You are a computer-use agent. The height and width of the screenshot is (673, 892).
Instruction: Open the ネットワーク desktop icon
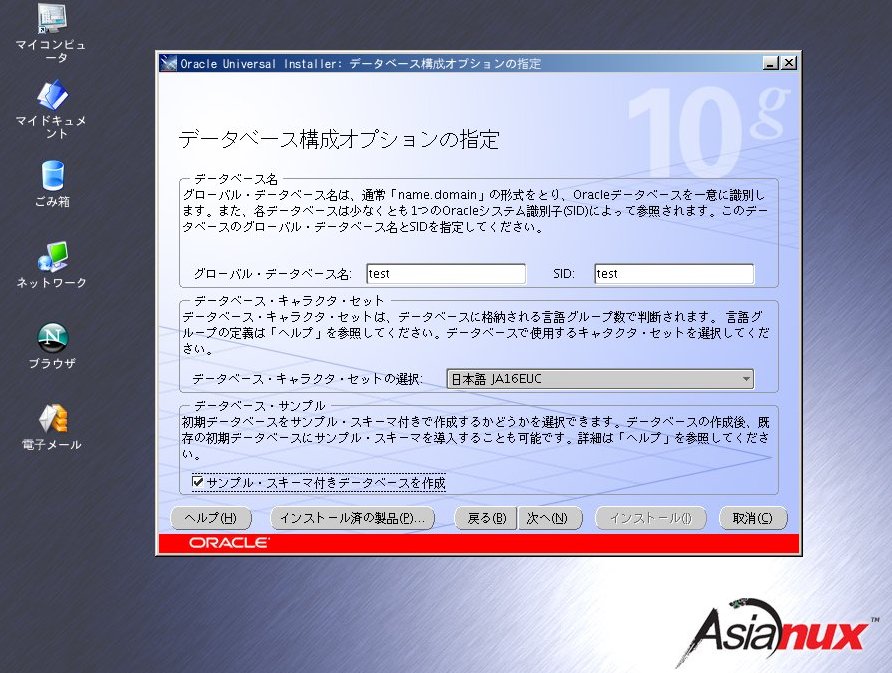pos(52,265)
